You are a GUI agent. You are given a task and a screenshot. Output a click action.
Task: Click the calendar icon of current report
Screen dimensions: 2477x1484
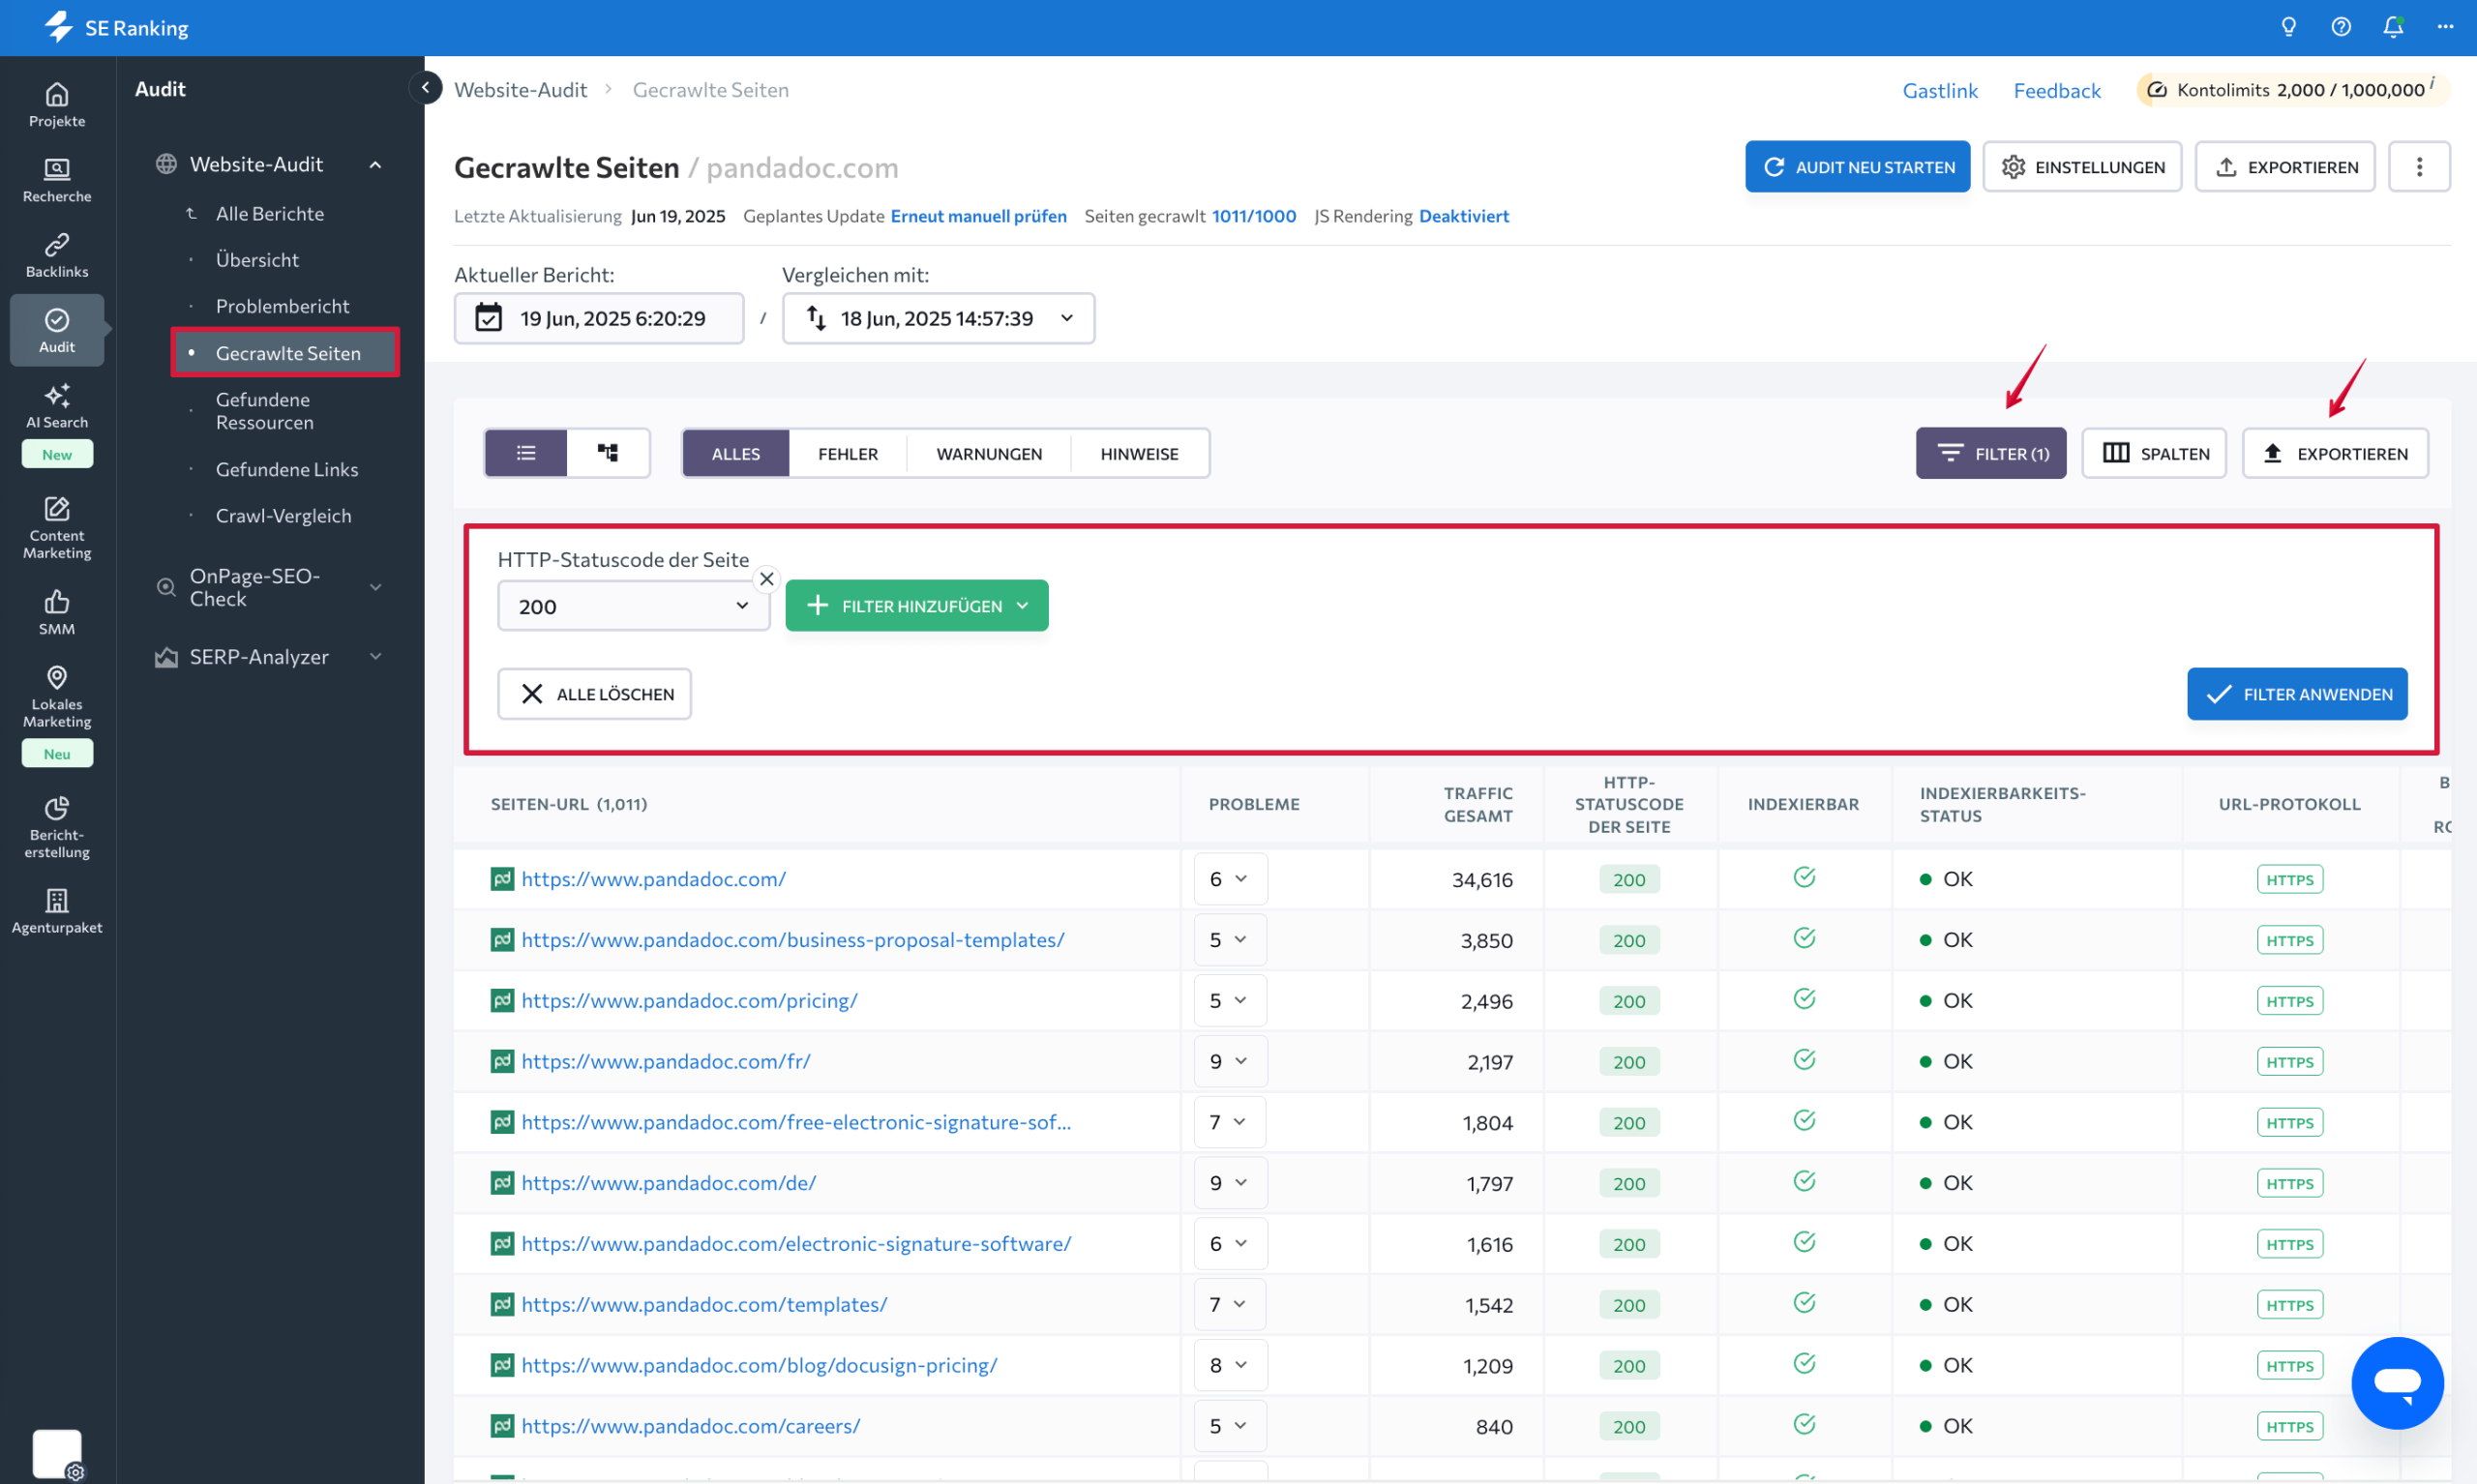[488, 318]
